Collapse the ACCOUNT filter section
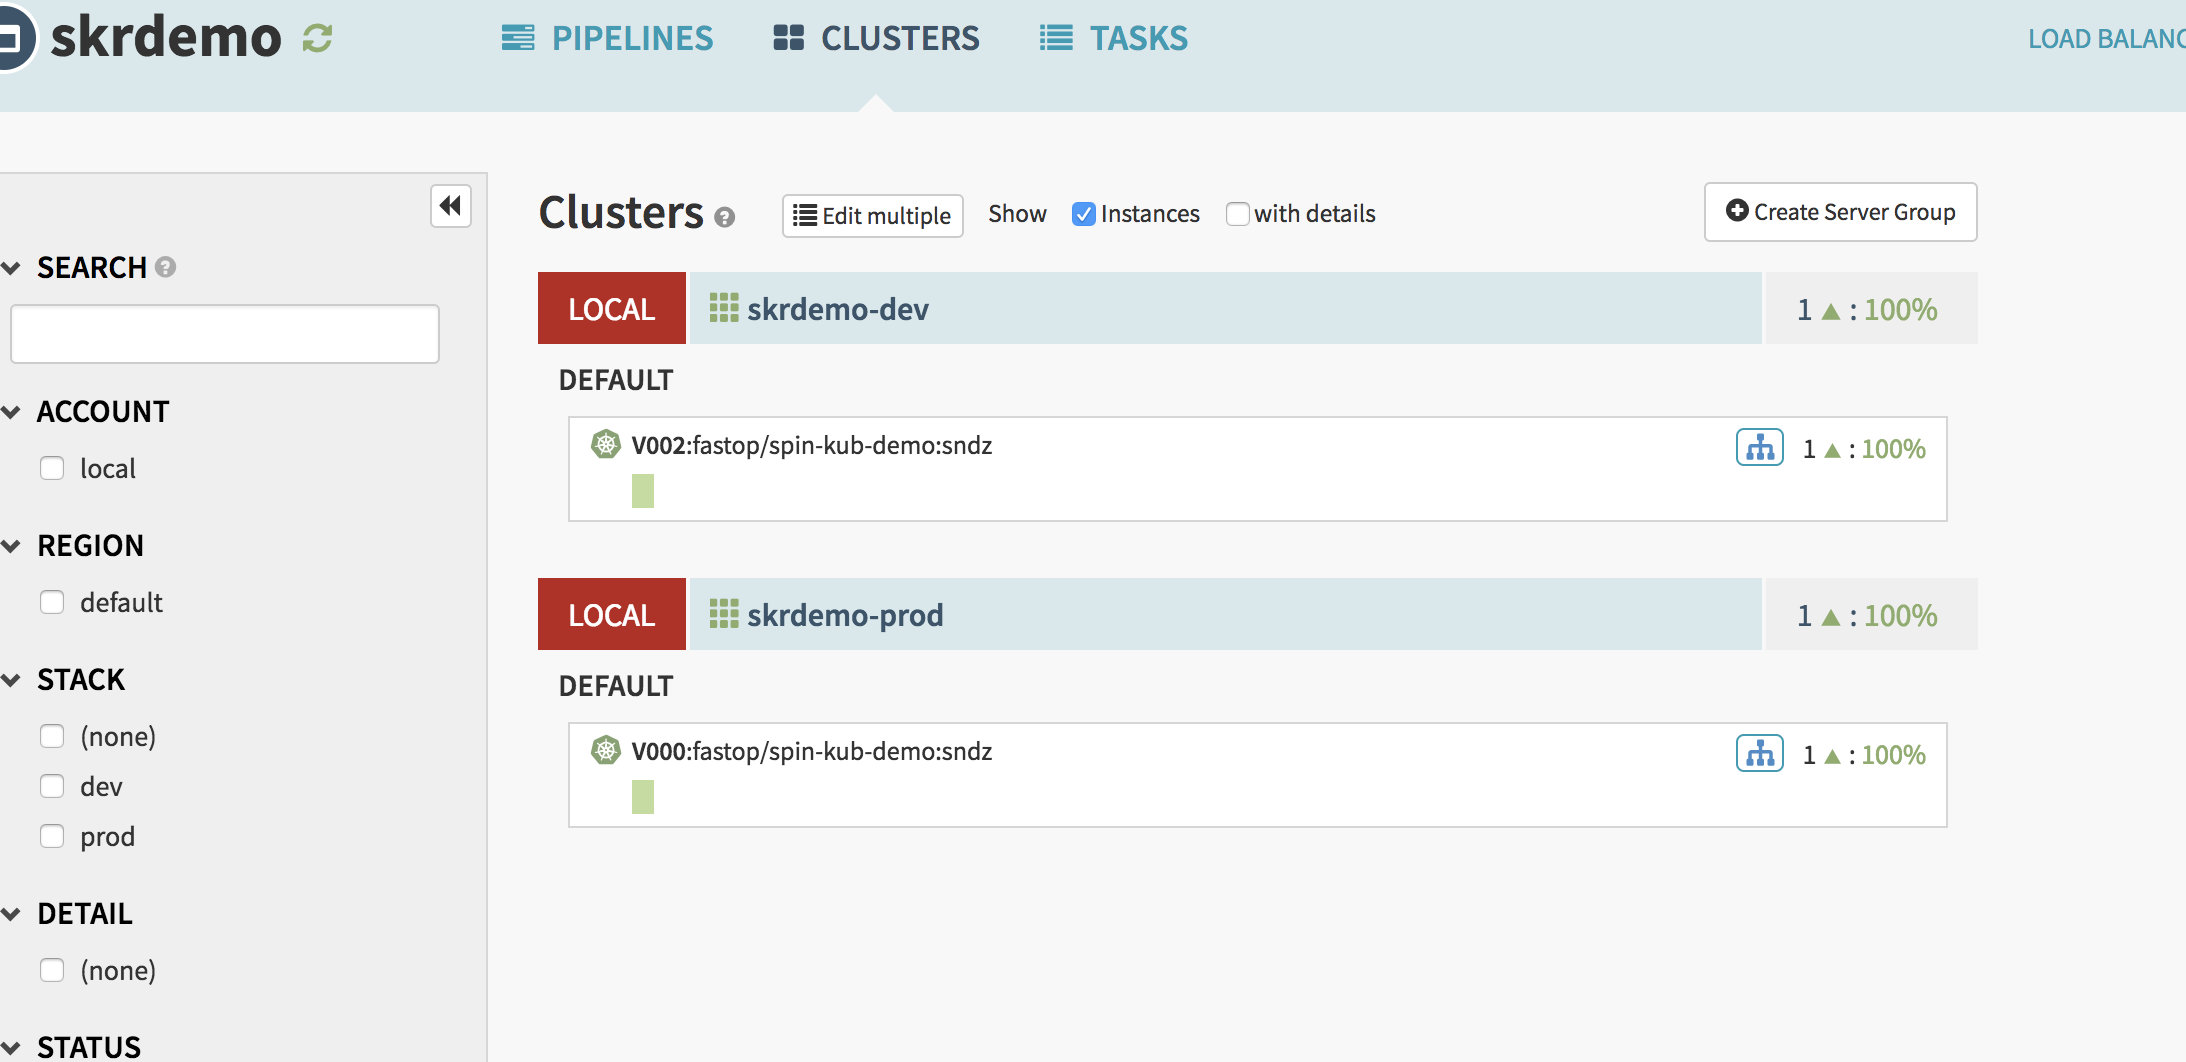 (x=12, y=412)
